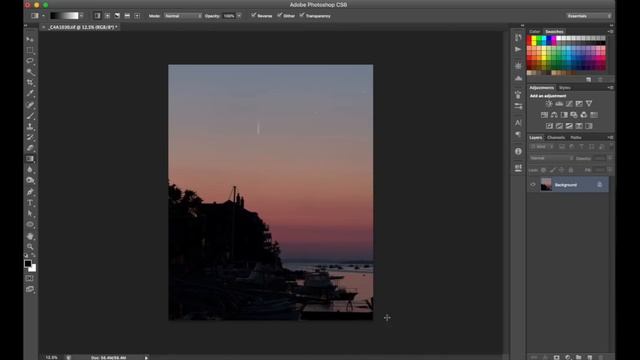Select the Crop tool
The image size is (640, 360).
coord(30,83)
